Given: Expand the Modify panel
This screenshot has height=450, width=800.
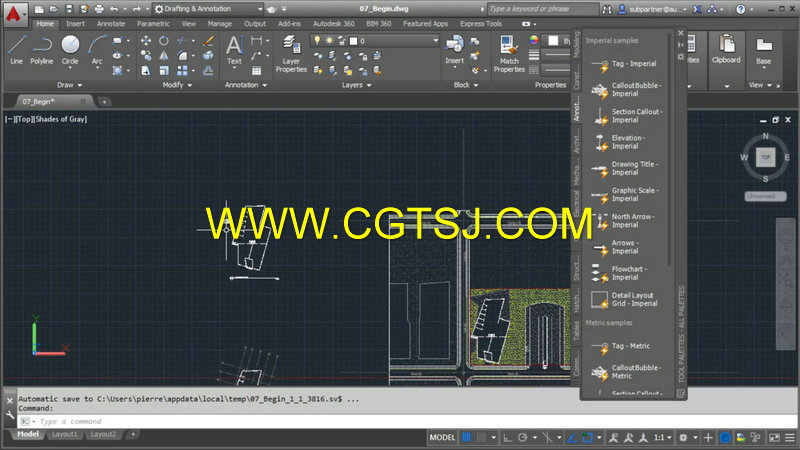Looking at the screenshot, I should point(177,85).
